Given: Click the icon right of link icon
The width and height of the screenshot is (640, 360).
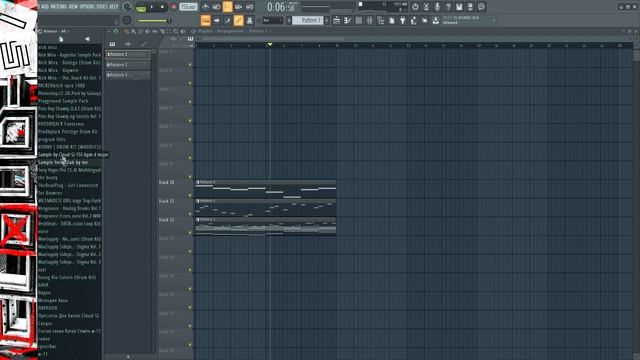Looking at the screenshot, I should [249, 20].
